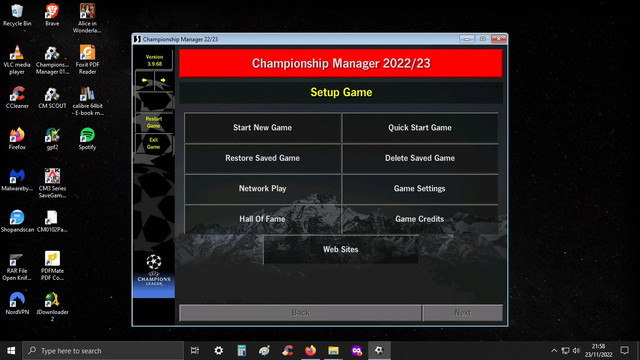This screenshot has width=640, height=360.
Task: Click the Firefox taskbar icon
Action: point(311,351)
